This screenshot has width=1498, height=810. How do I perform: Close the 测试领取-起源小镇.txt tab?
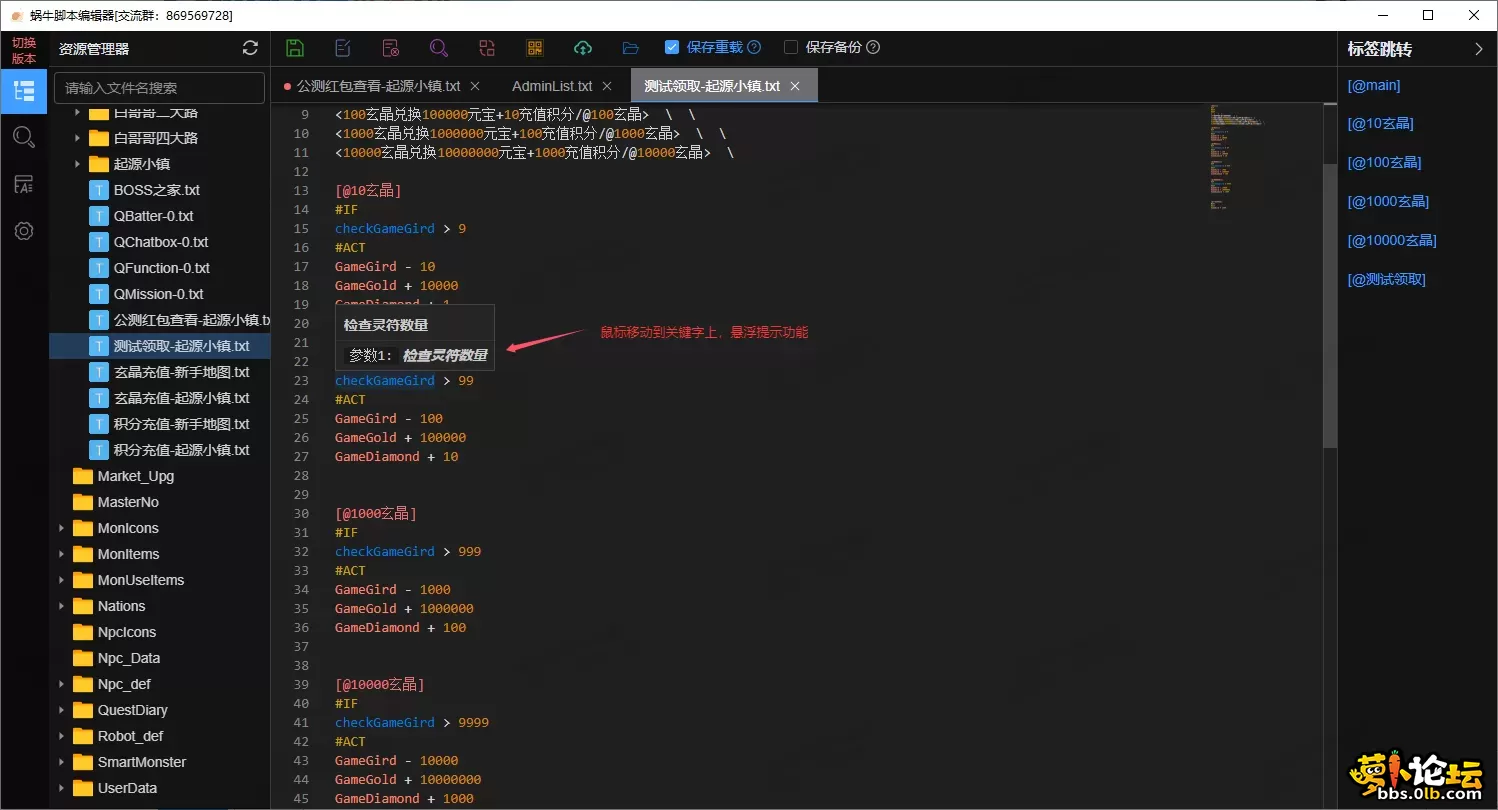pos(795,86)
